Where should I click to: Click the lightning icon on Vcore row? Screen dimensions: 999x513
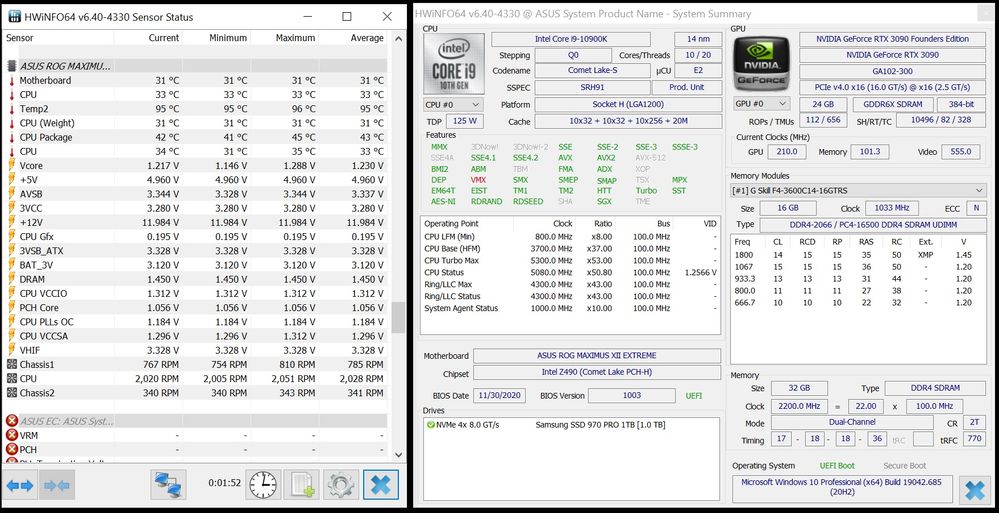coord(11,166)
